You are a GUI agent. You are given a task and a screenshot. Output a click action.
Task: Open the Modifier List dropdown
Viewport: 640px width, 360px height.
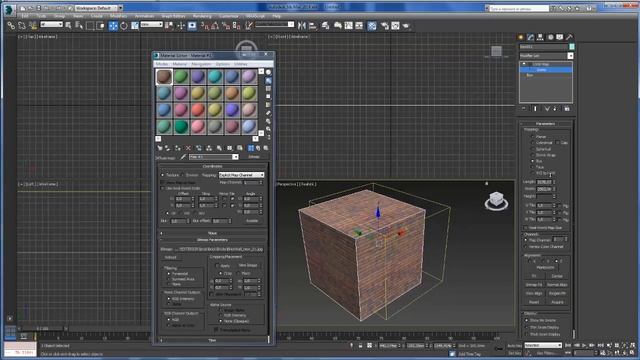click(570, 56)
